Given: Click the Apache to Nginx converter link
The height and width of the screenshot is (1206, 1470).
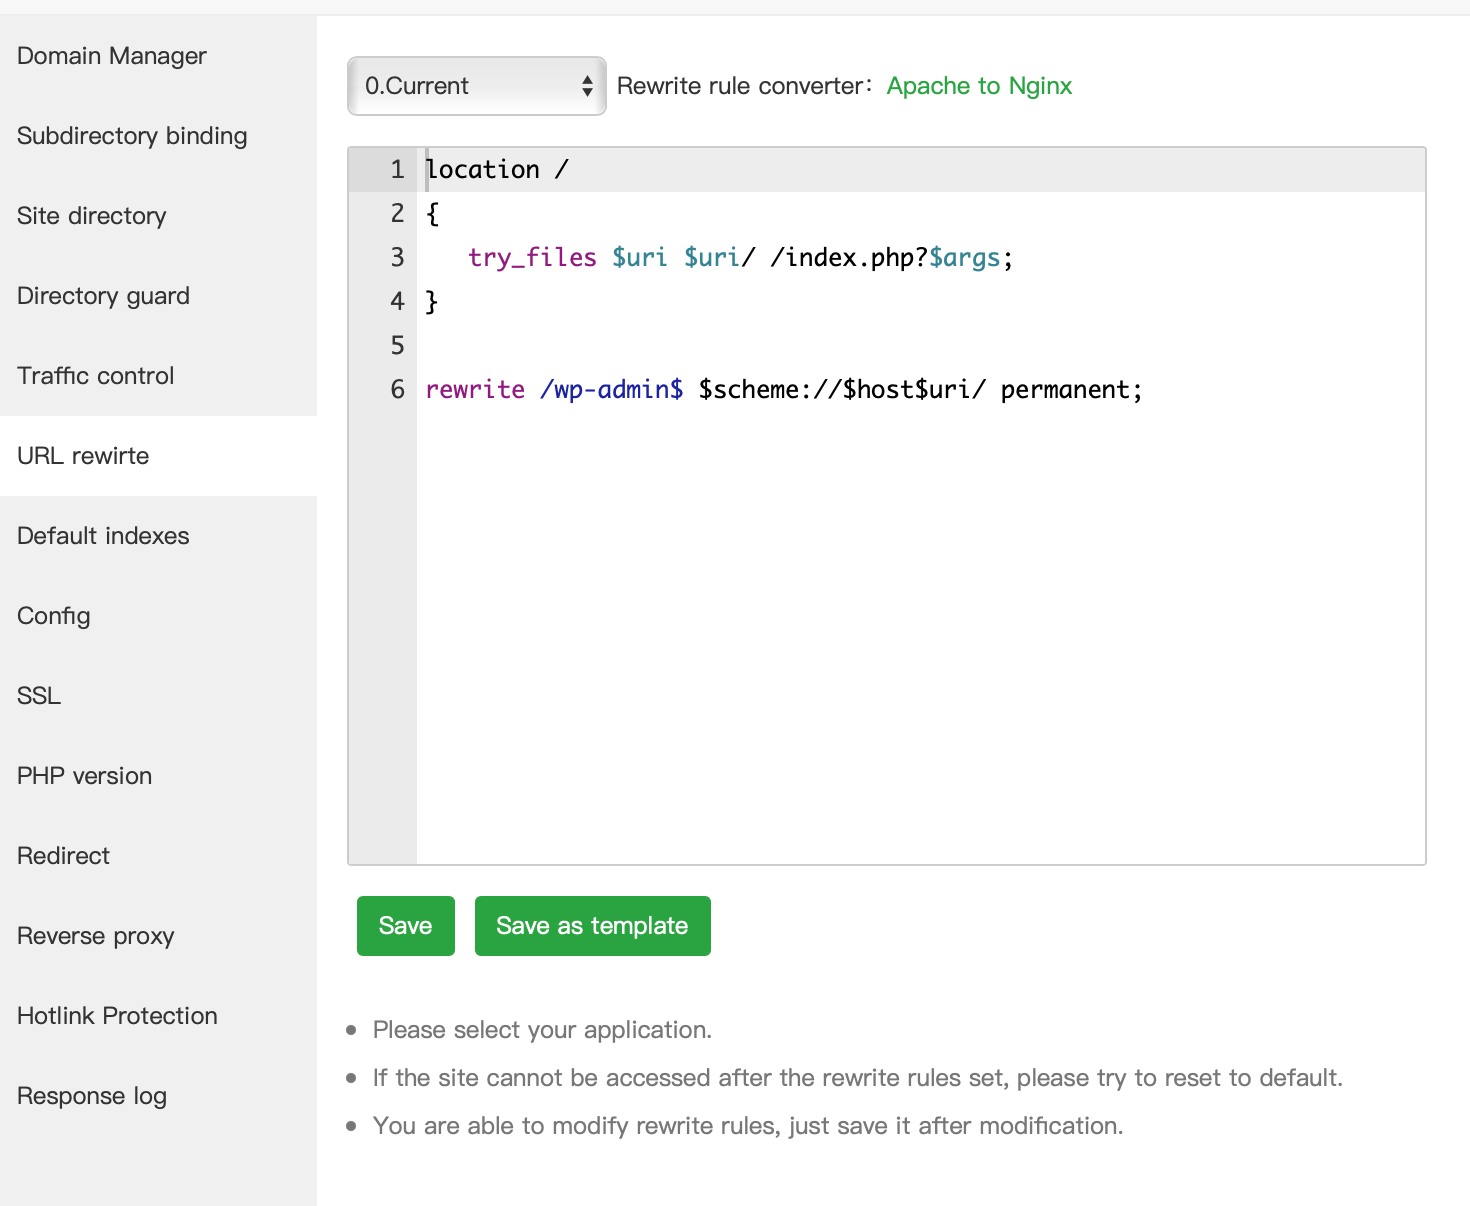Looking at the screenshot, I should tap(978, 86).
